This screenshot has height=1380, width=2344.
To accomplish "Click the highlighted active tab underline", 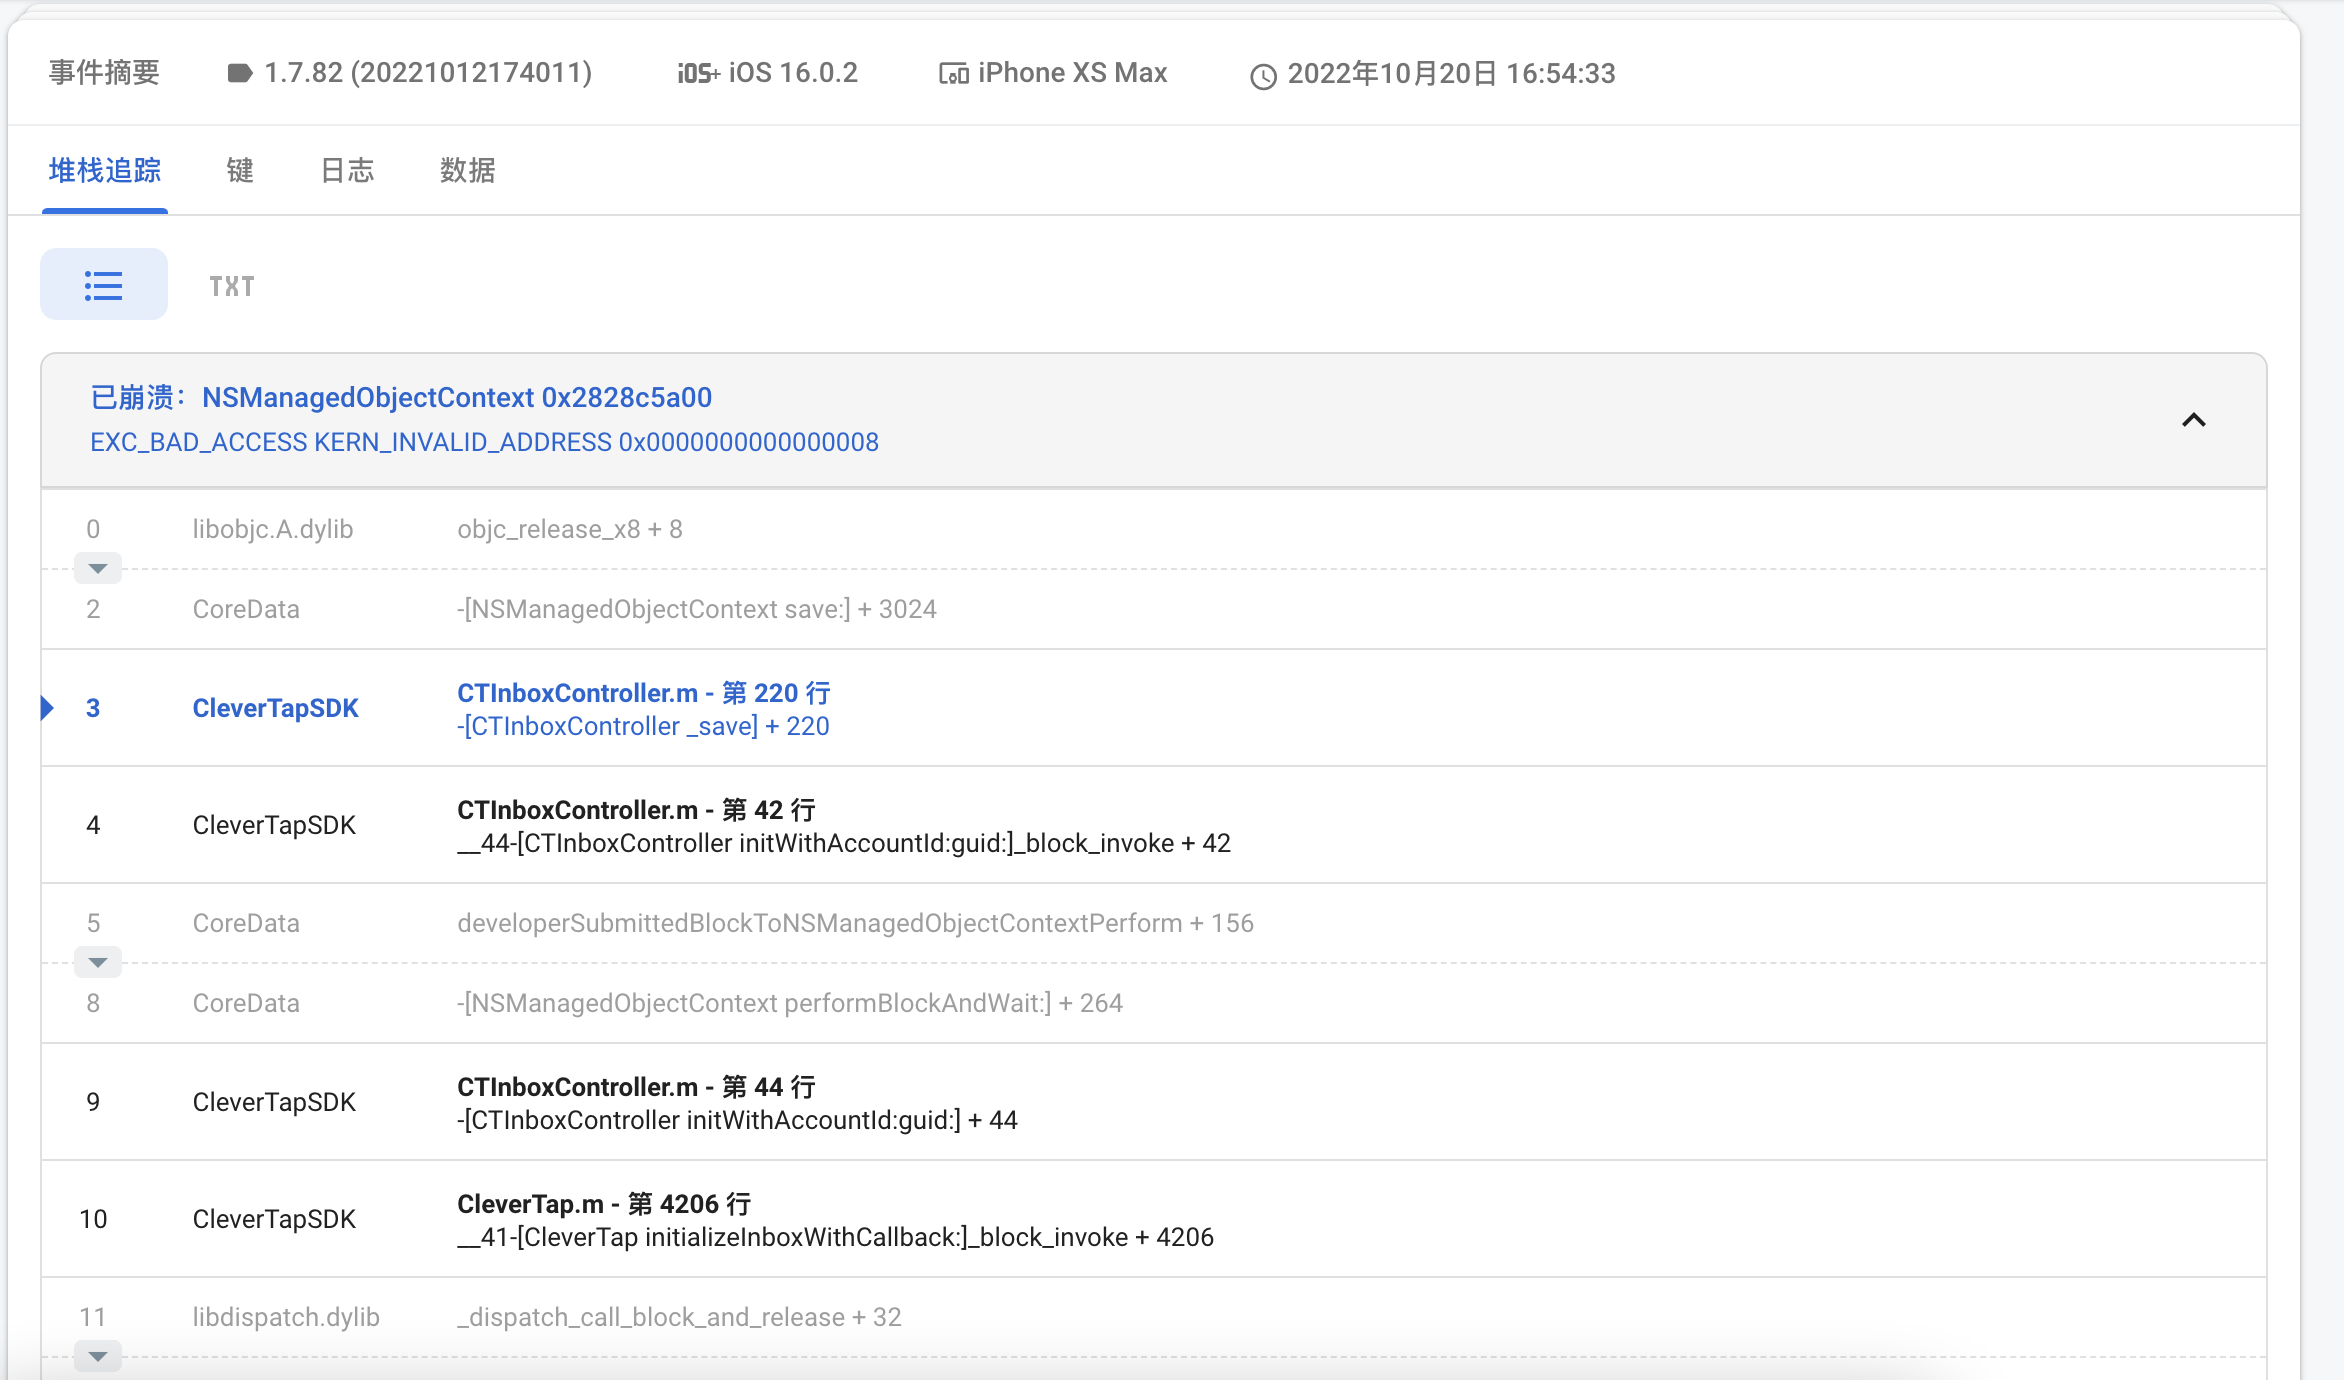I will pos(104,209).
